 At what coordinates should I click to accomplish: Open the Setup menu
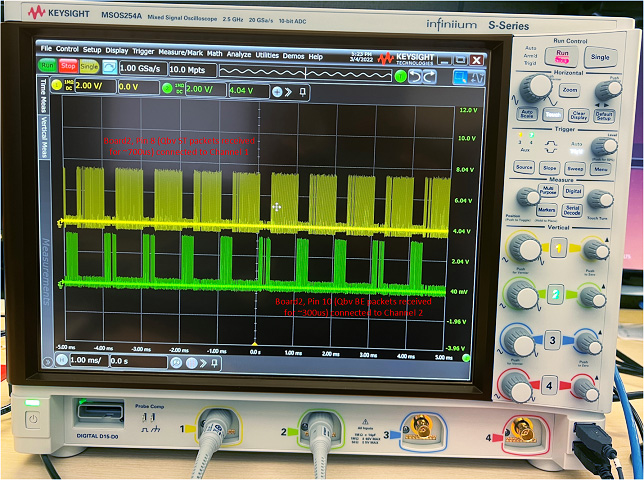(92, 50)
